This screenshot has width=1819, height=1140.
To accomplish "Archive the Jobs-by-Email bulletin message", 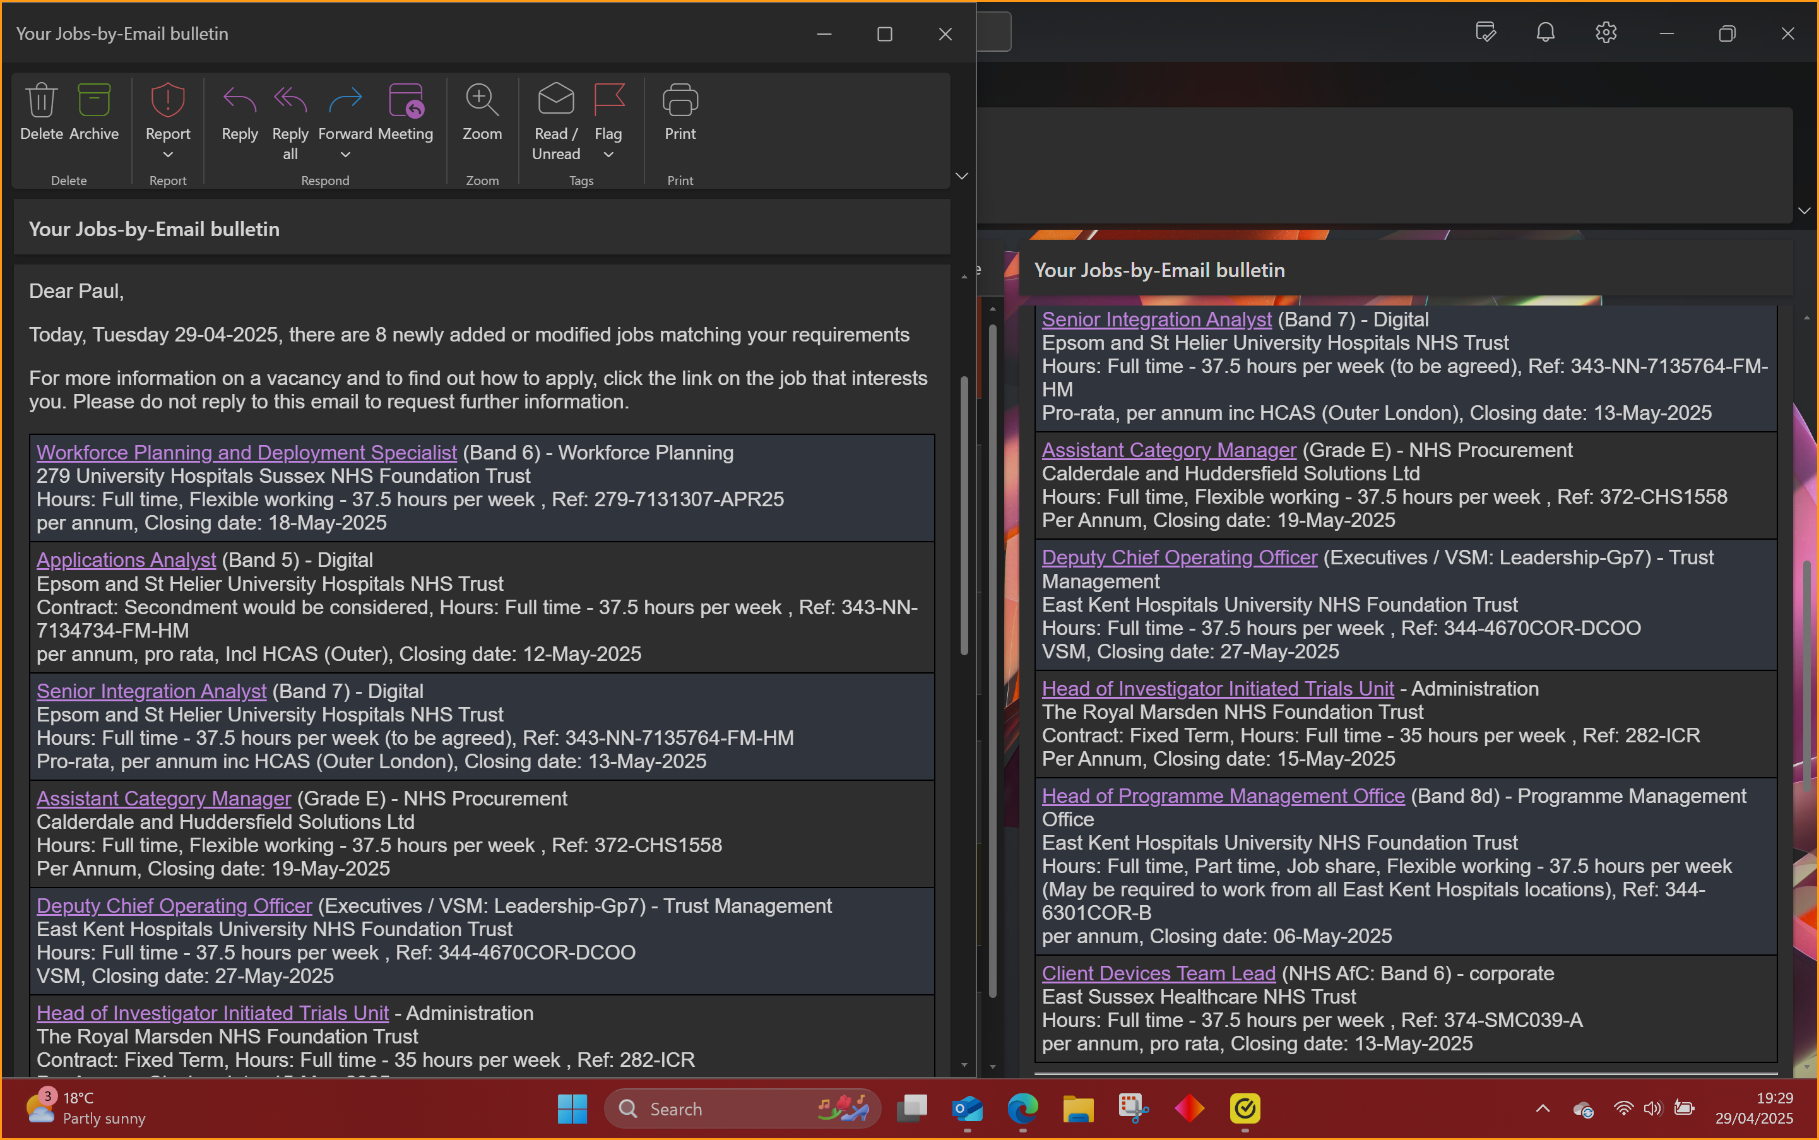I will coord(94,101).
